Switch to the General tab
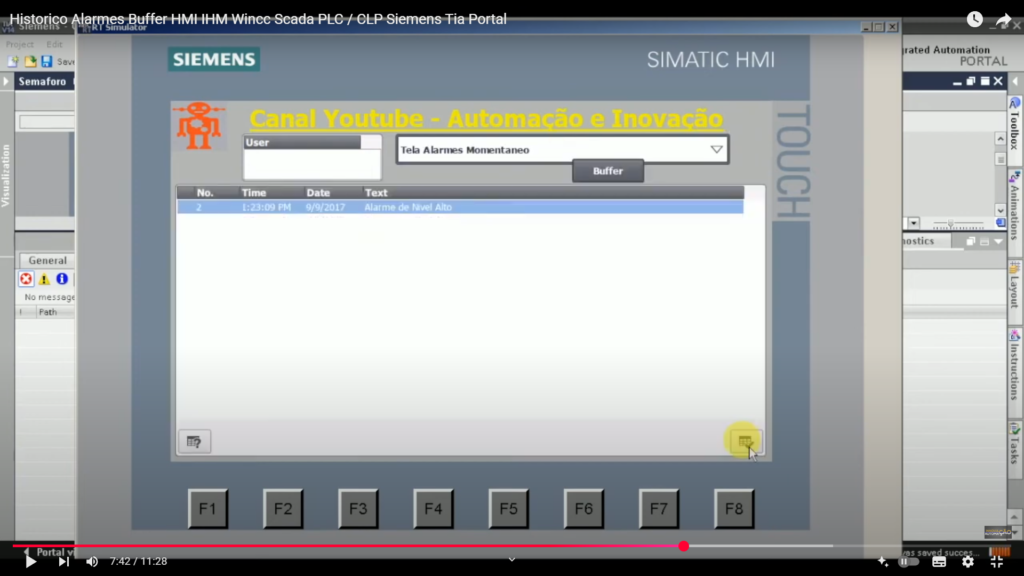Screen dimensions: 1024x576 coord(47,260)
